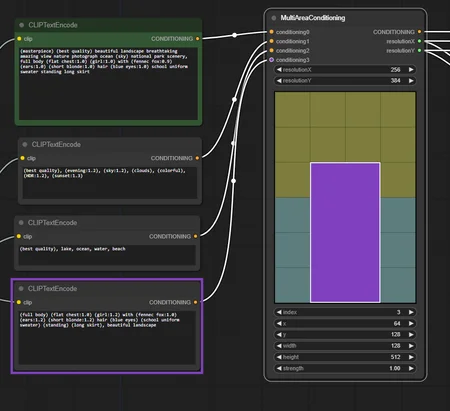This screenshot has width=450, height=411.
Task: Collapse the MultiAreaConditioning node via title dot
Action: tap(274, 18)
